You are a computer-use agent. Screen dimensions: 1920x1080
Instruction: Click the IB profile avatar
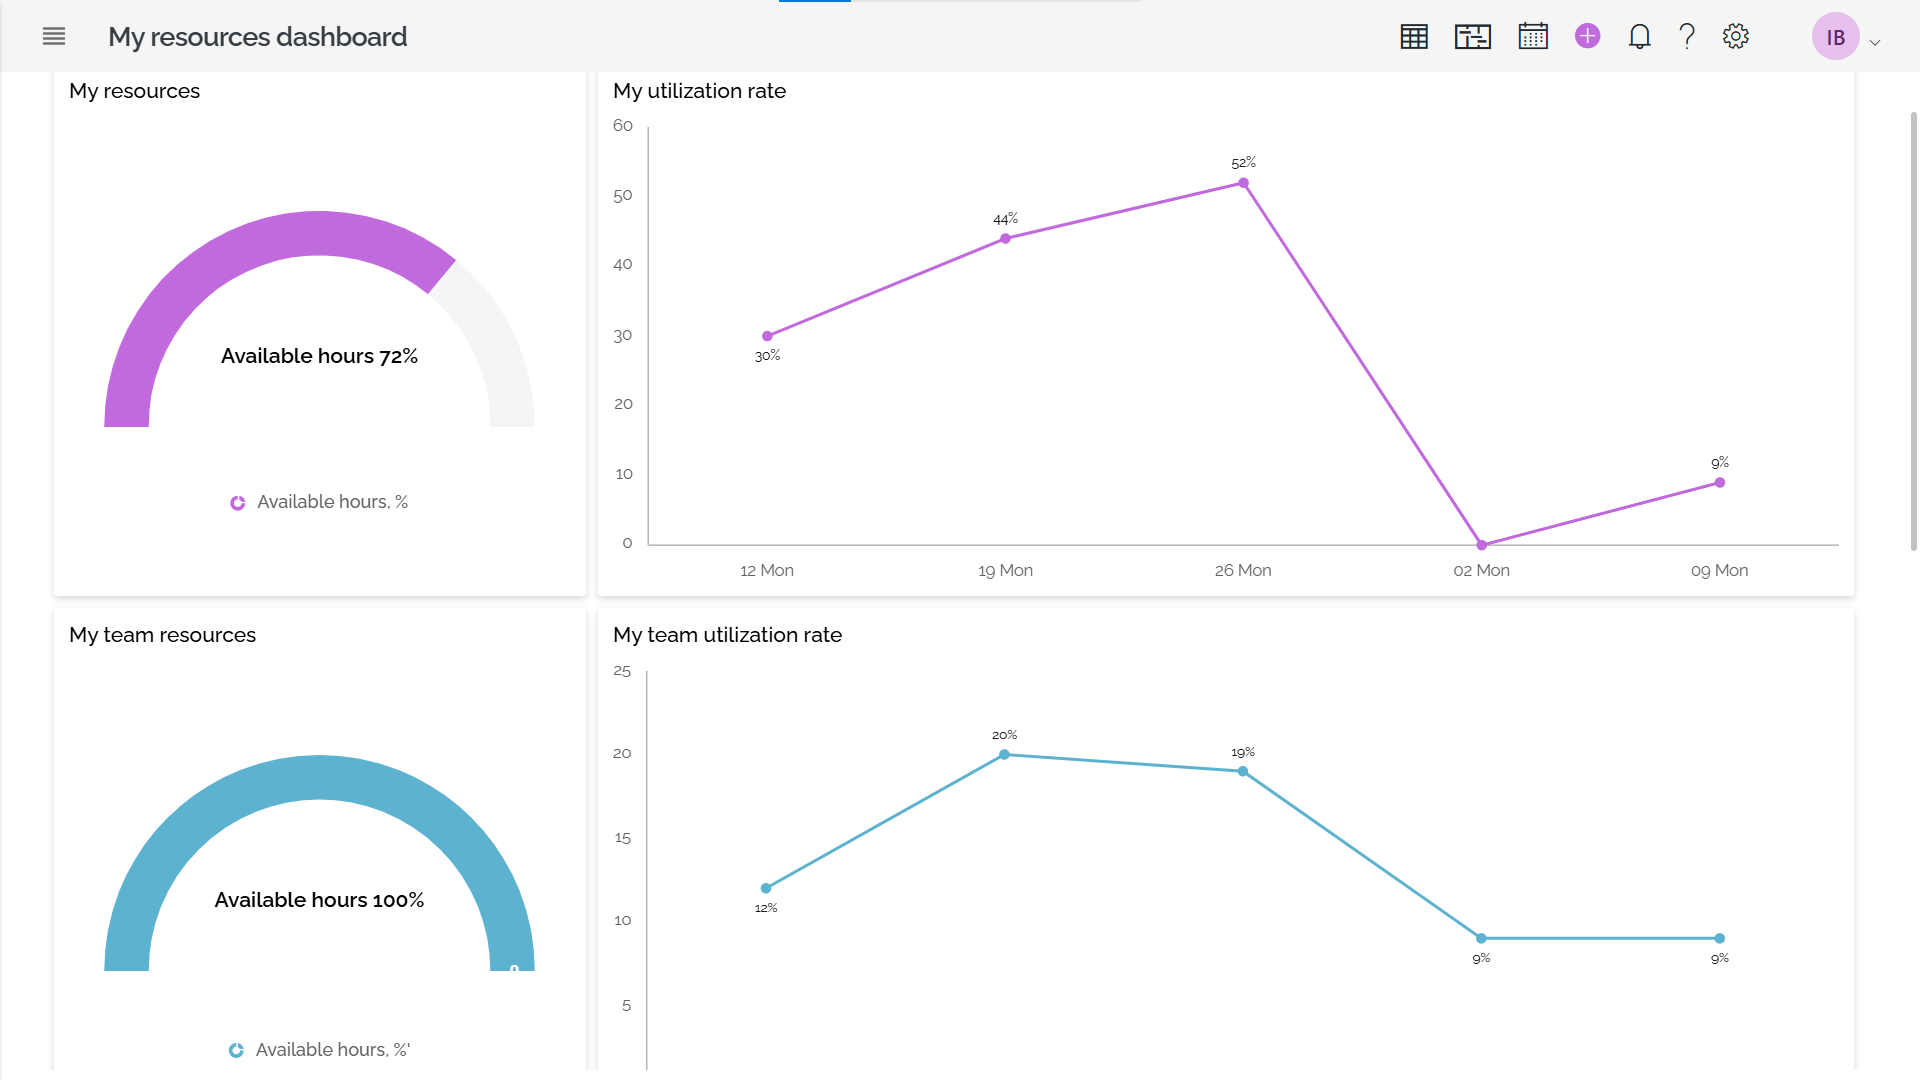pos(1836,38)
